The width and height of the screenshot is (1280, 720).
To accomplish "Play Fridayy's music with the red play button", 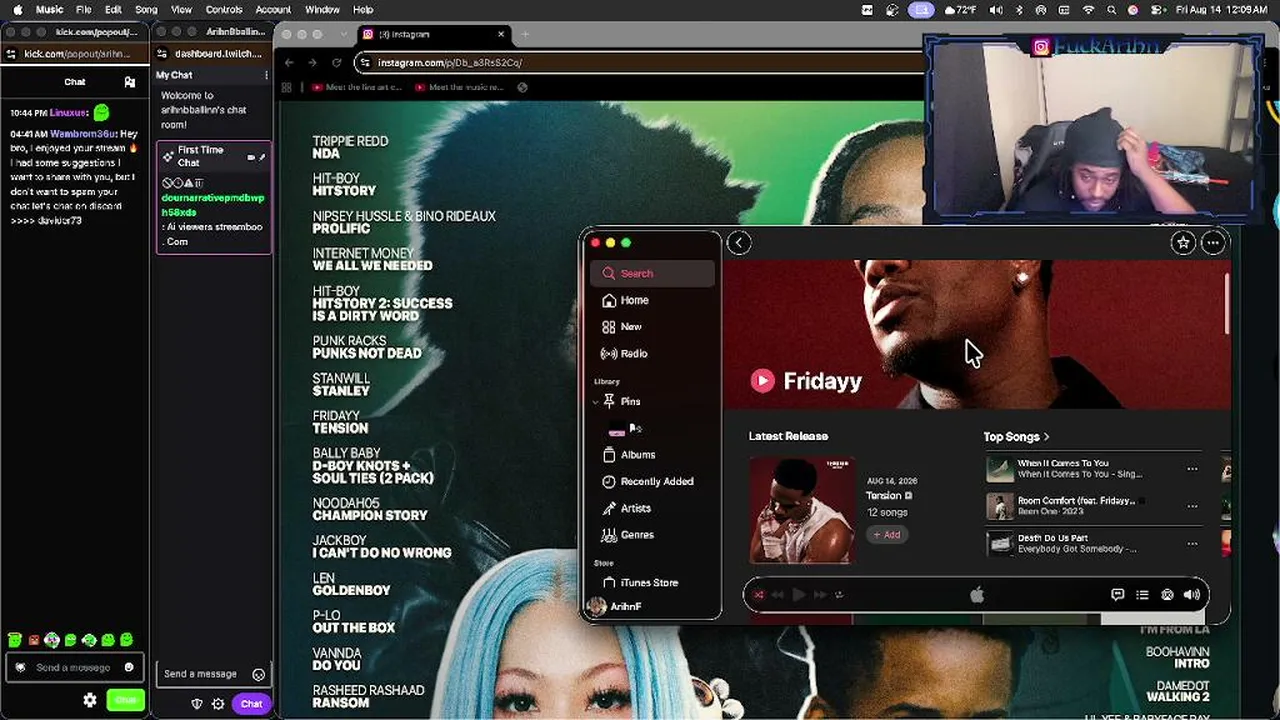I will tap(762, 380).
